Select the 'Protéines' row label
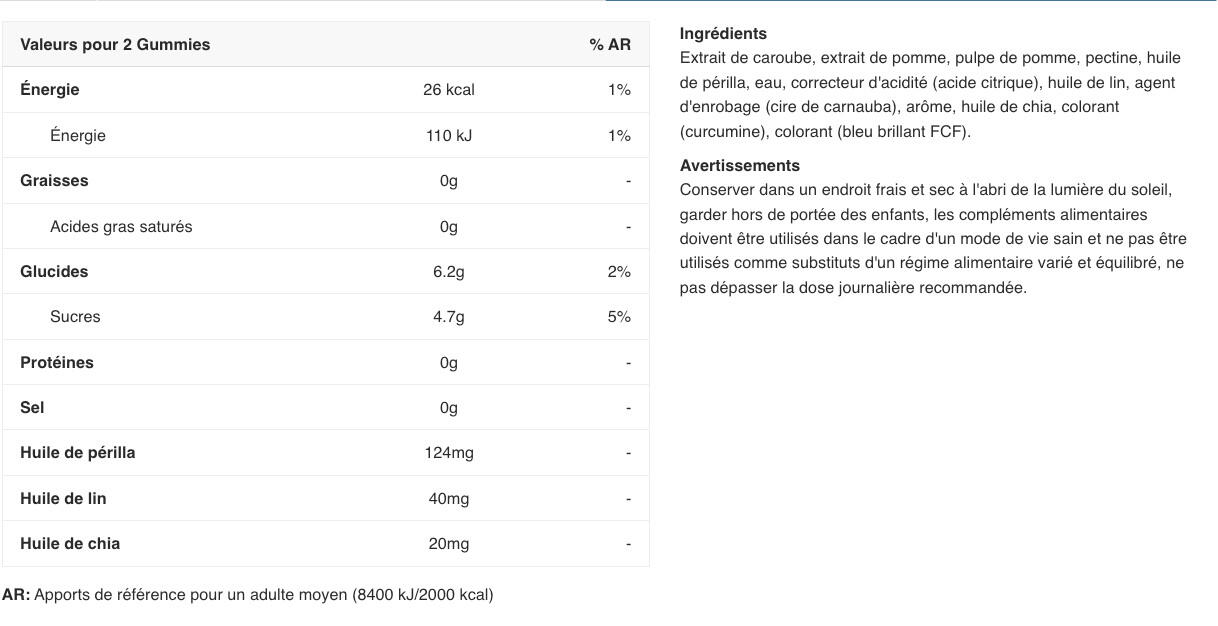The image size is (1218, 626). pos(57,363)
